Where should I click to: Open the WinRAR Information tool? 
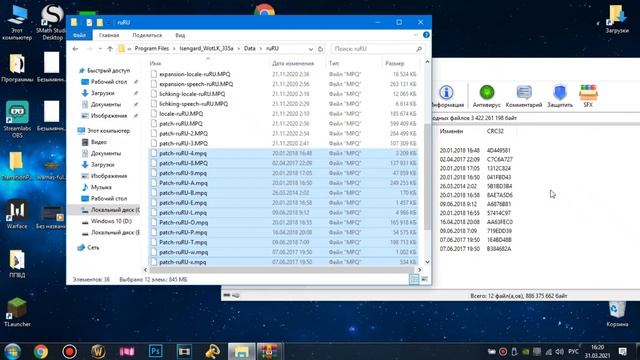click(x=447, y=96)
